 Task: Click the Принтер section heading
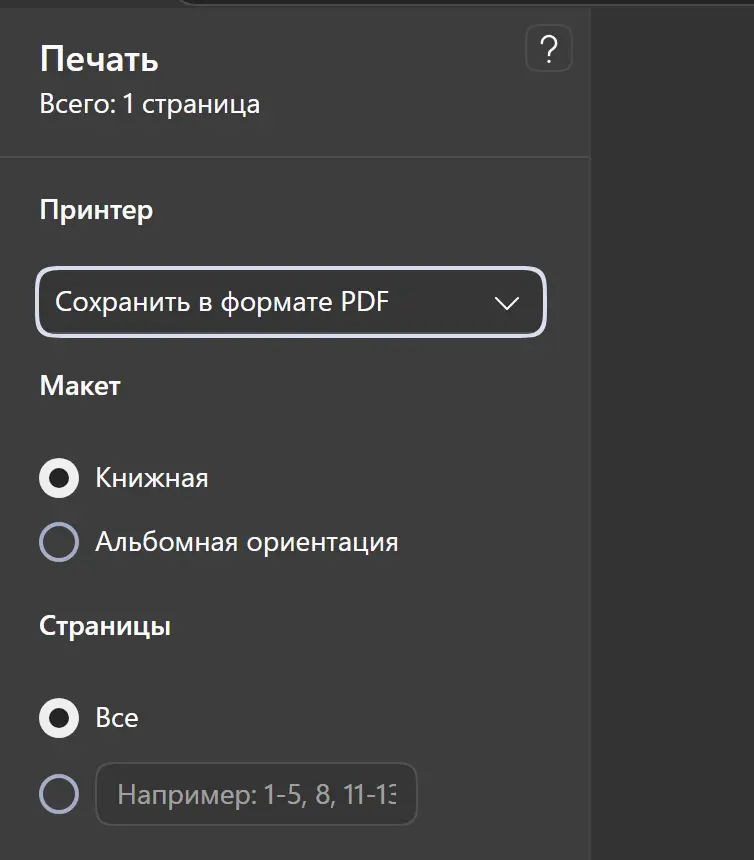[x=97, y=211]
